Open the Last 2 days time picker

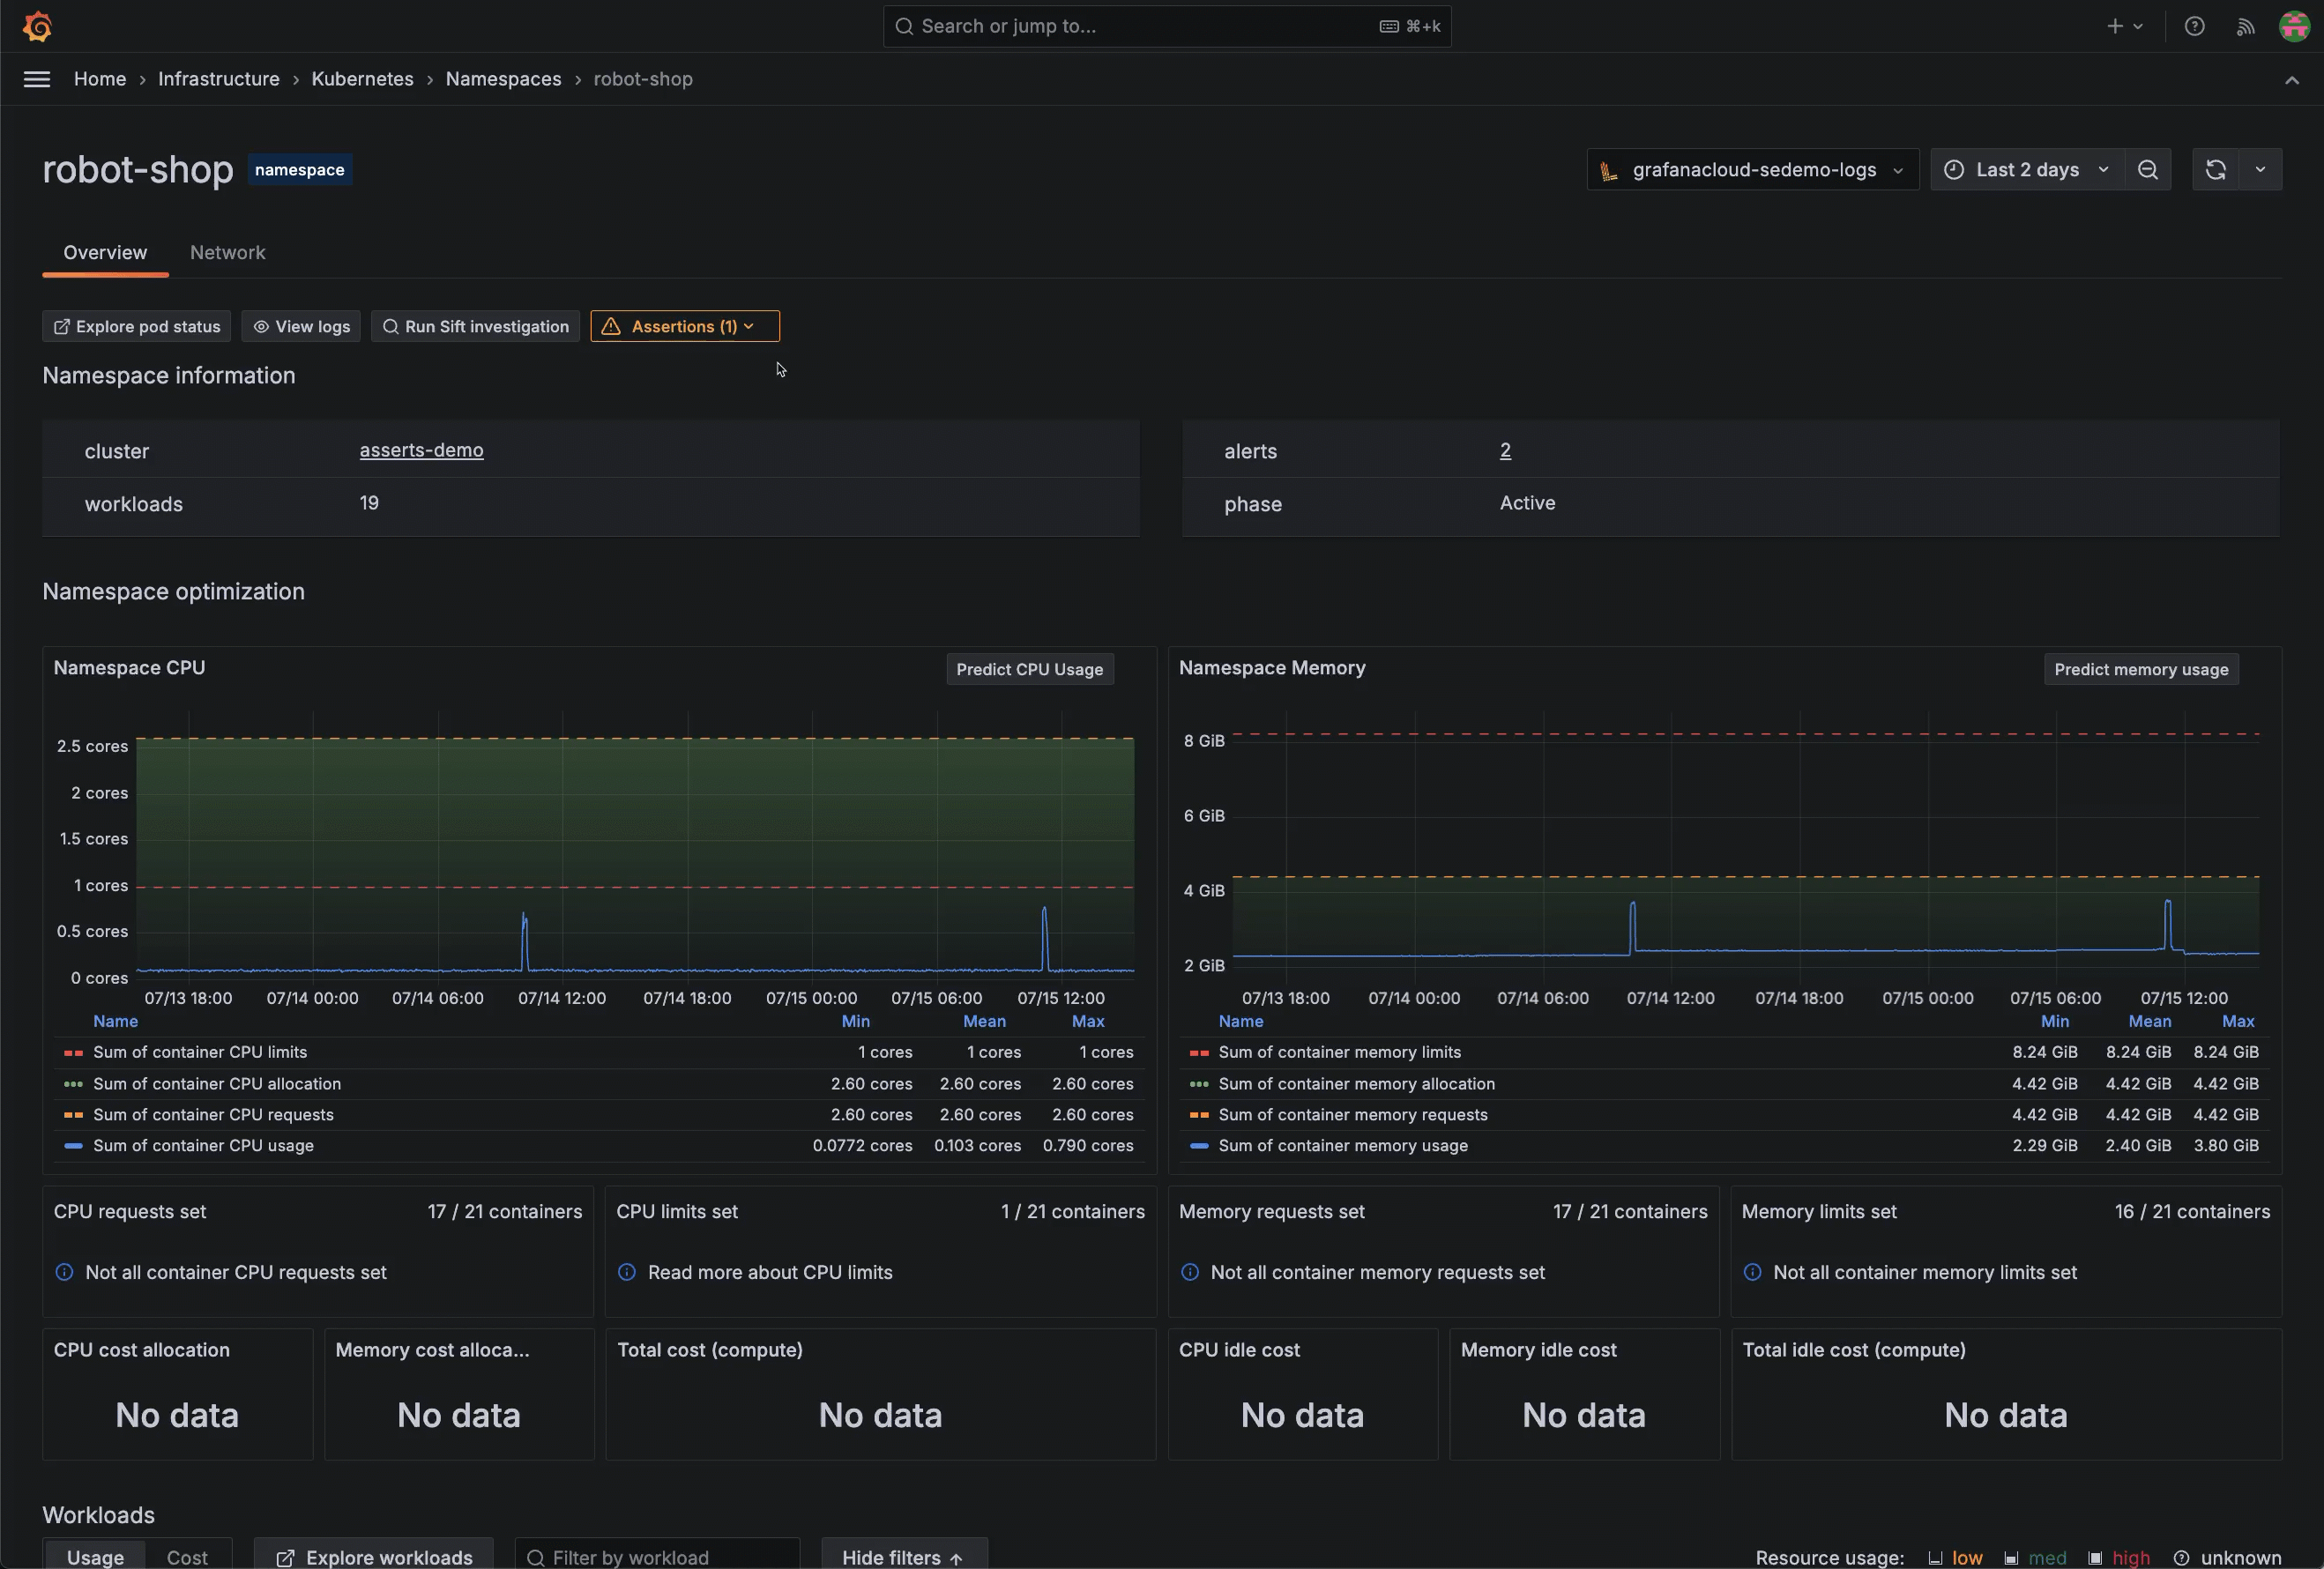(2026, 170)
